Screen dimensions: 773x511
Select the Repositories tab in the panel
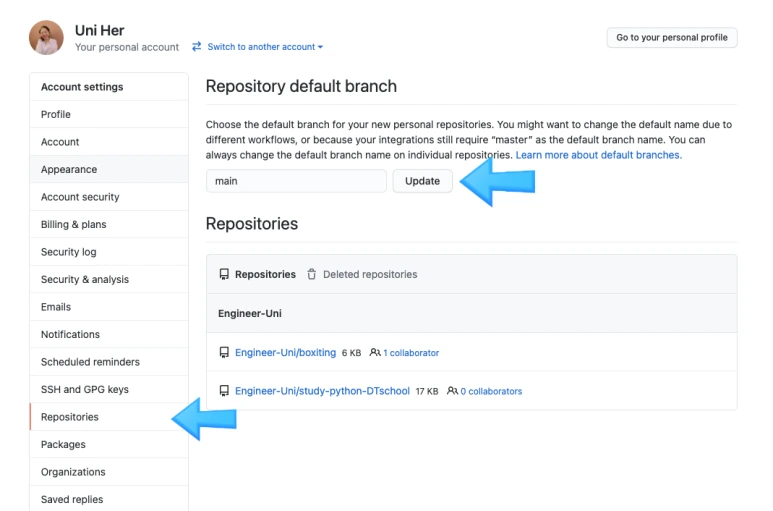265,274
